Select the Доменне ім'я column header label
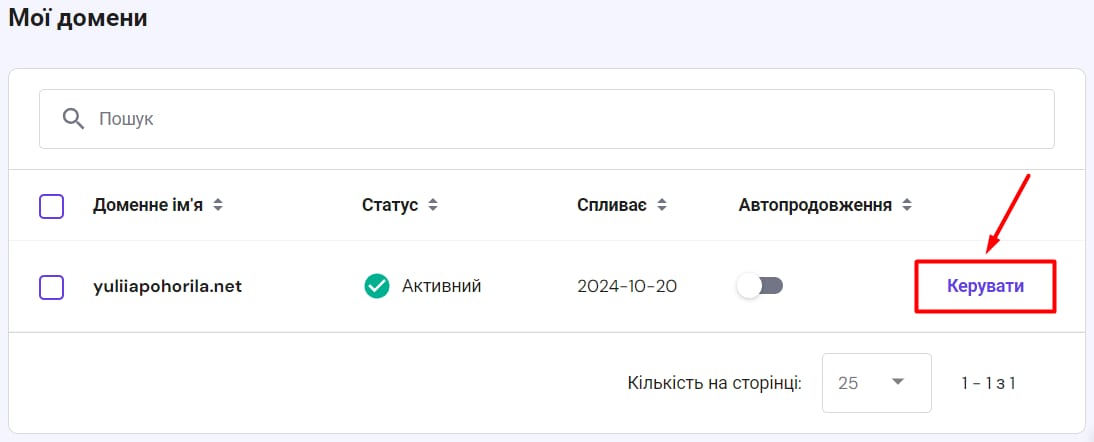1094x442 pixels. (x=148, y=206)
